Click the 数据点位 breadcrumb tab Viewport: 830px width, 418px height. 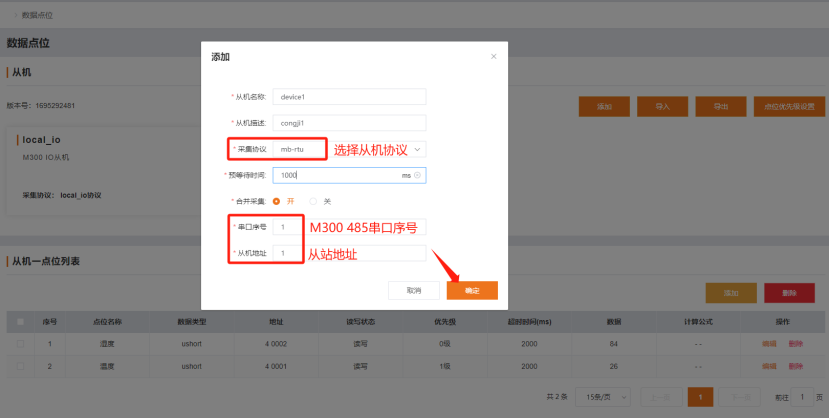[x=36, y=15]
